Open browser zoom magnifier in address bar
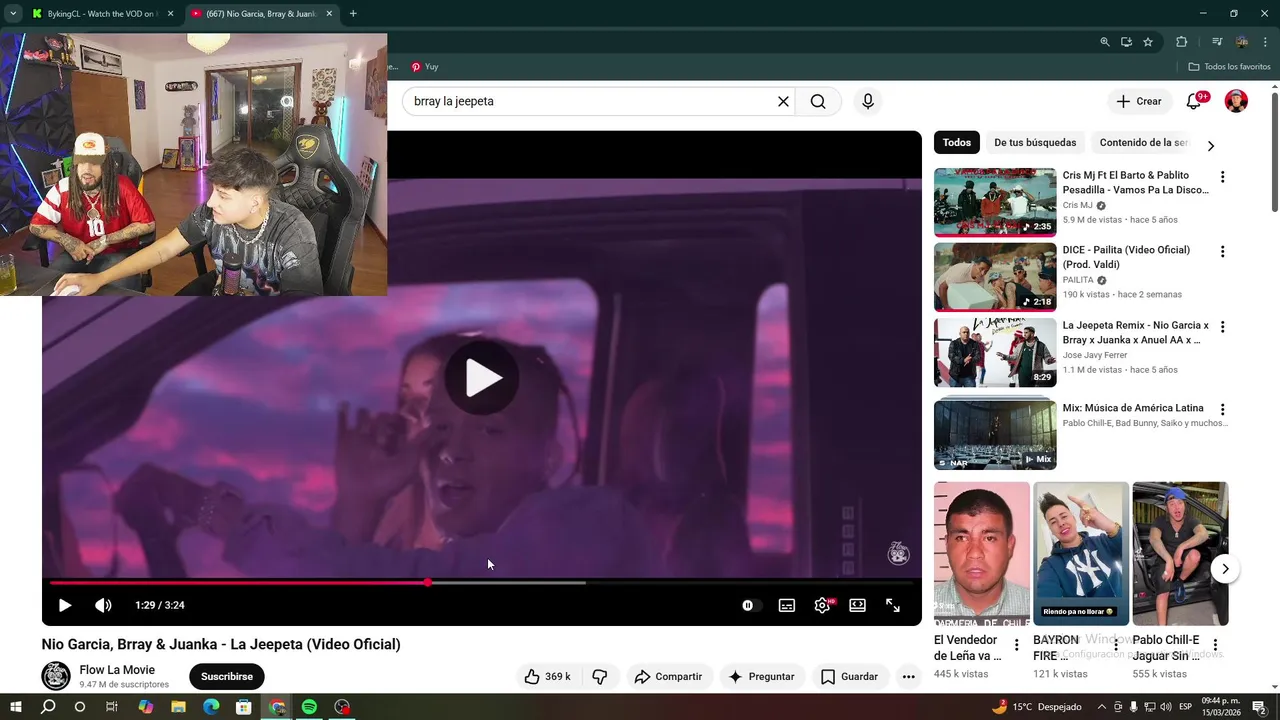This screenshot has height=720, width=1280. coord(1105,42)
